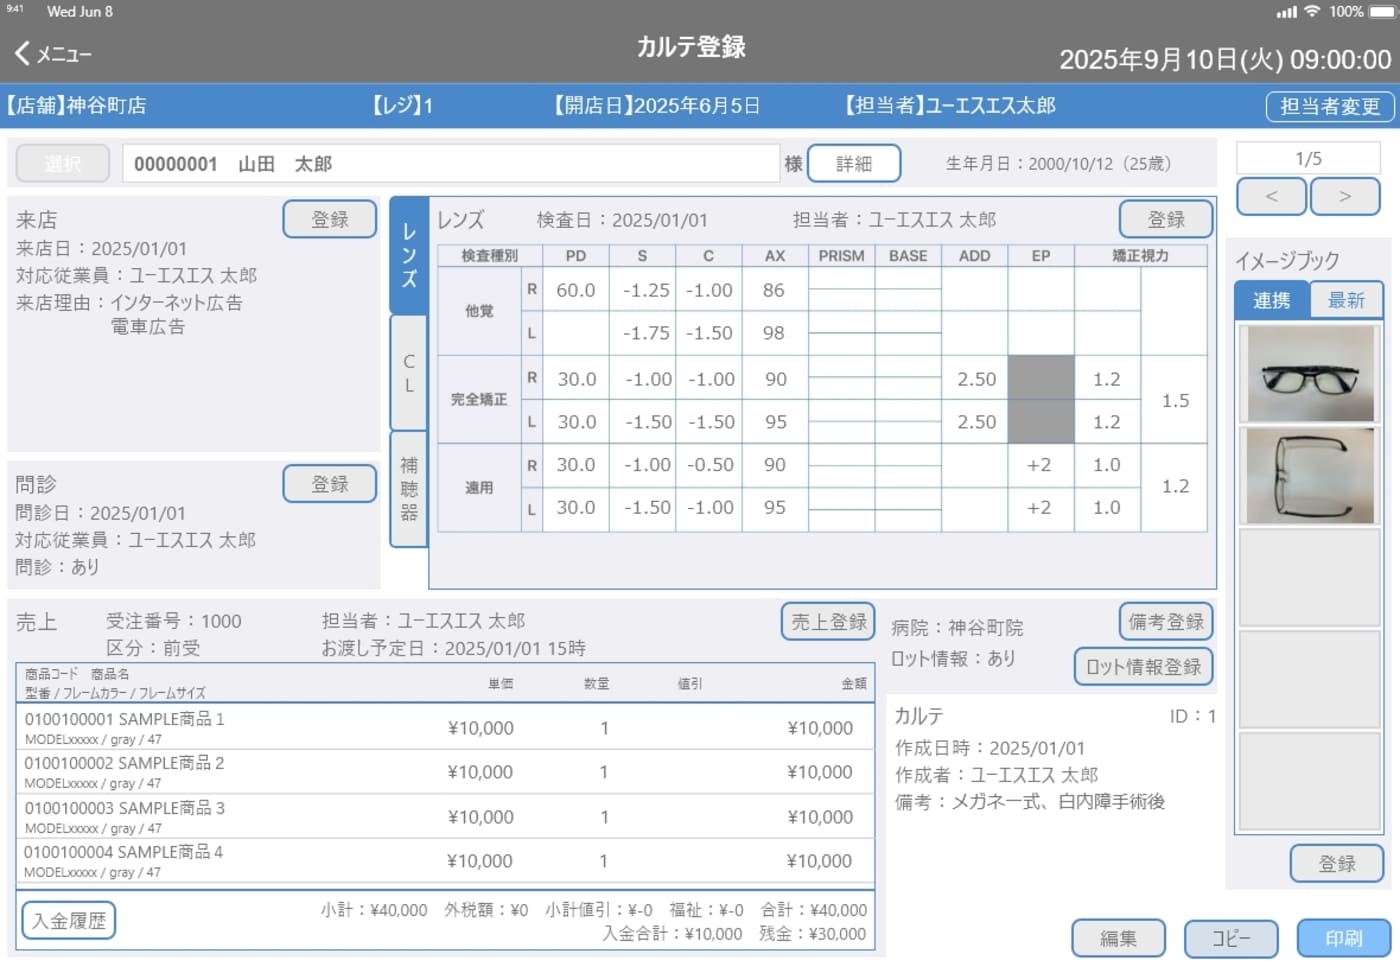This screenshot has height=973, width=1400.
Task: View 入金履歴 payment history
Action: 69,921
